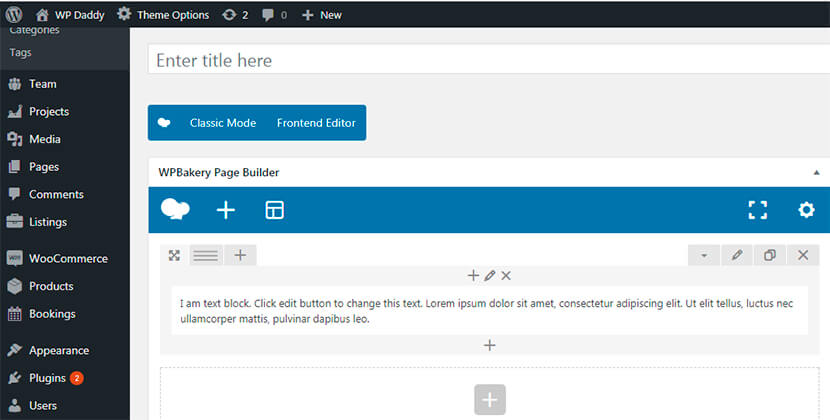Screen dimensions: 830x420
Task: Click the WPBakery logo beside Classic Mode
Action: [x=164, y=123]
